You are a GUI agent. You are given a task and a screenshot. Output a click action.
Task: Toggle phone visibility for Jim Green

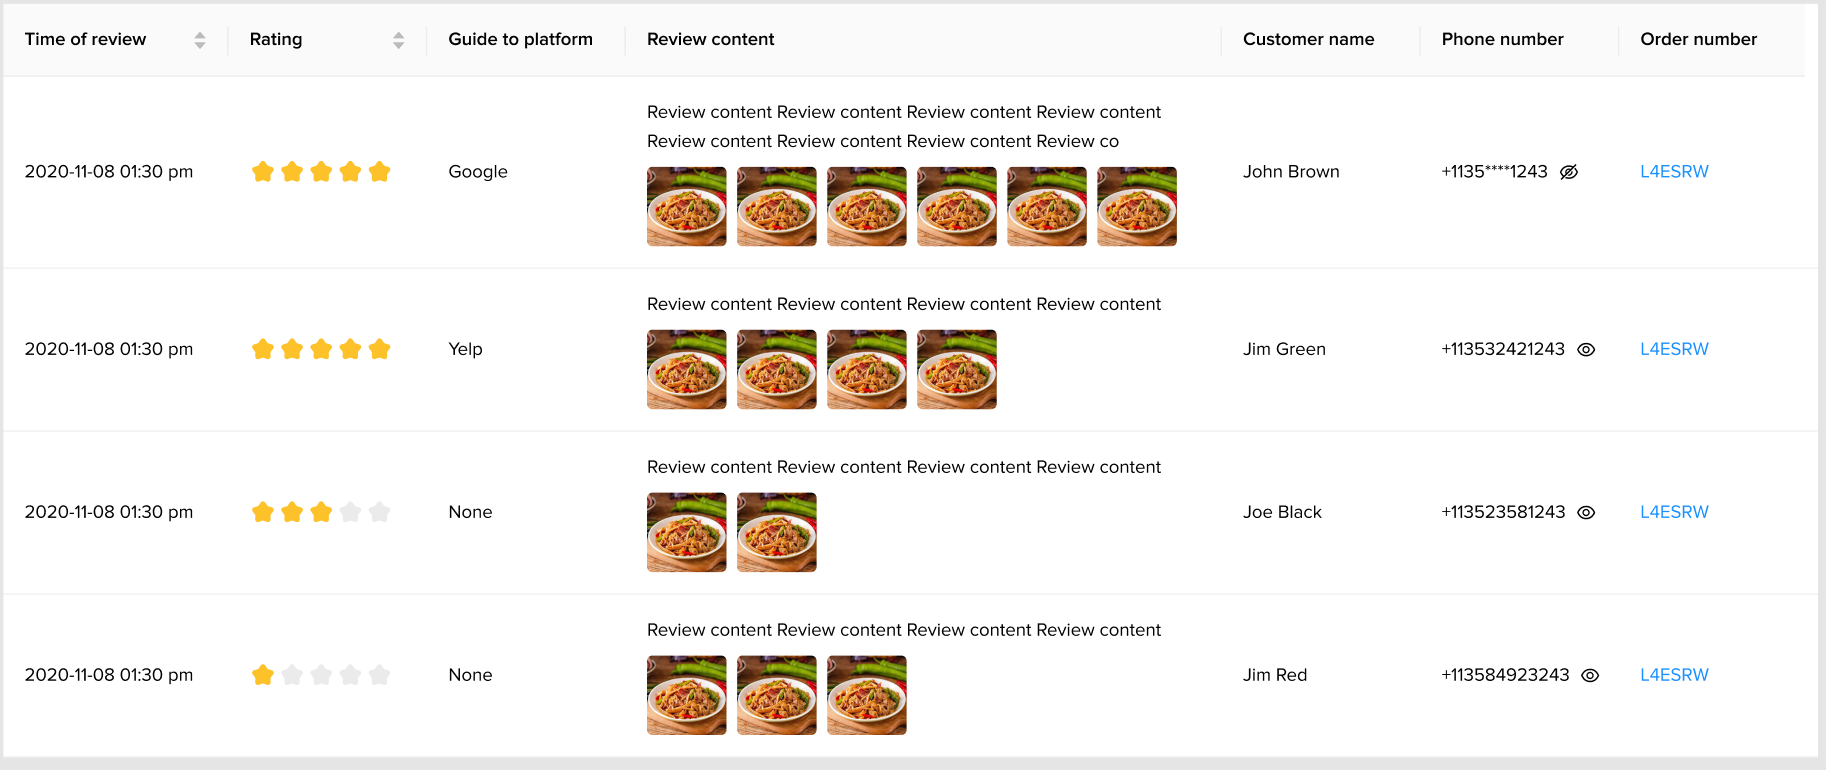tap(1586, 350)
